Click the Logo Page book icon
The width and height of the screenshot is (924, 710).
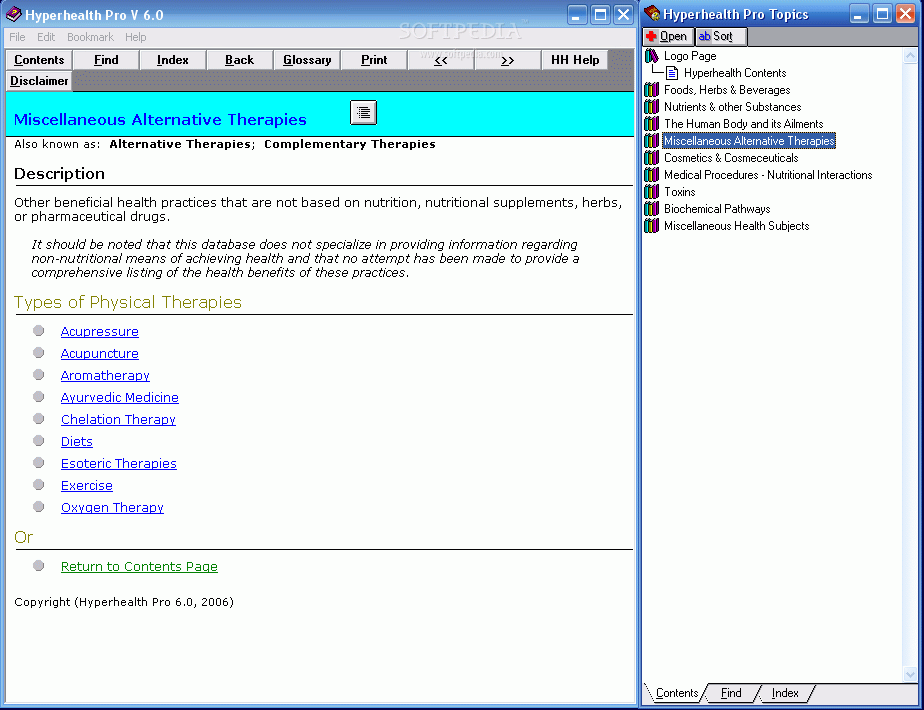click(651, 56)
